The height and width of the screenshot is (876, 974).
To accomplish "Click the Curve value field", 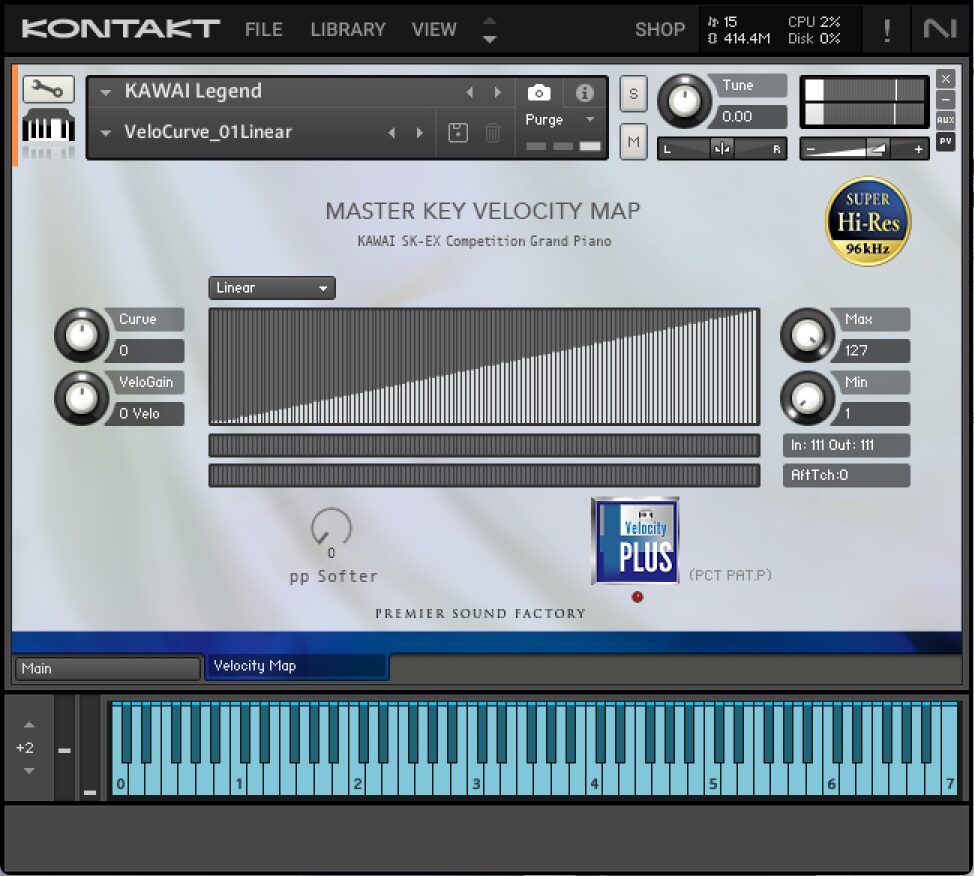I will point(148,350).
